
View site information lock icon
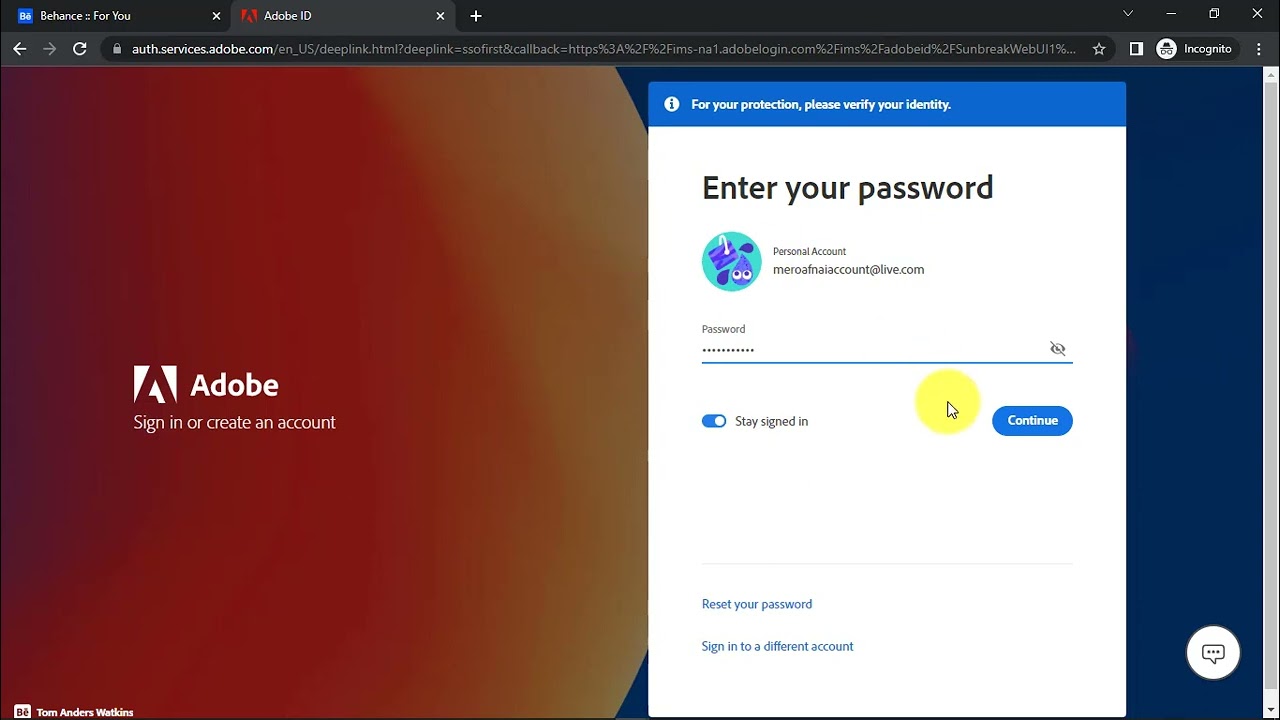pyautogui.click(x=117, y=49)
